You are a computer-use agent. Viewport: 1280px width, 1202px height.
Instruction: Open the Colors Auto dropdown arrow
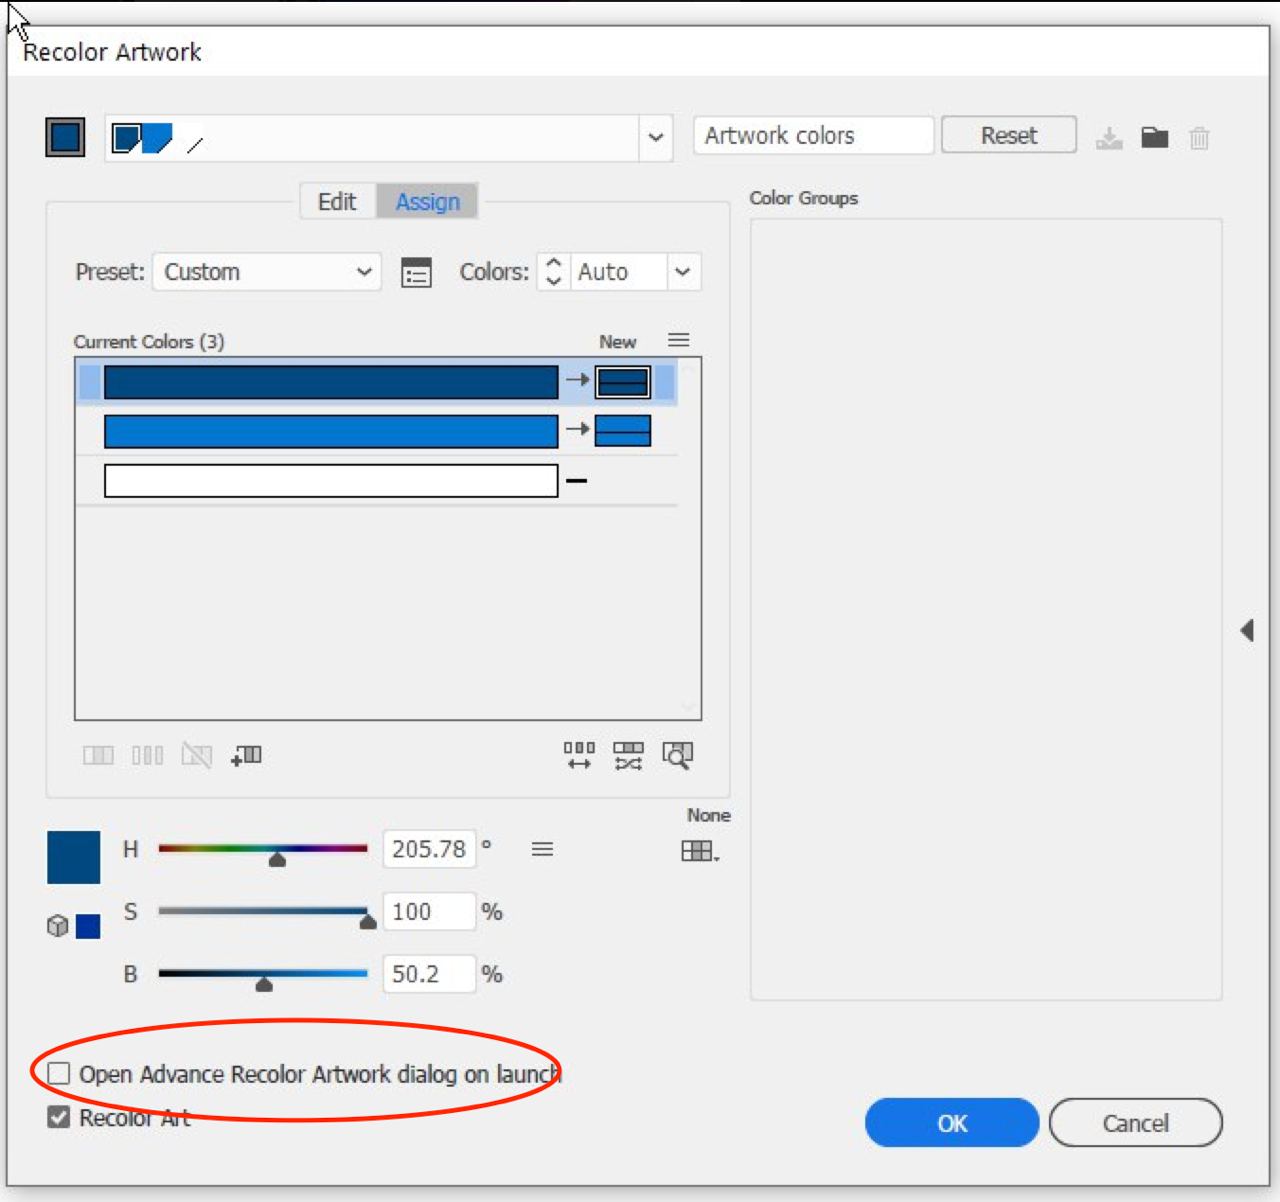click(x=683, y=272)
